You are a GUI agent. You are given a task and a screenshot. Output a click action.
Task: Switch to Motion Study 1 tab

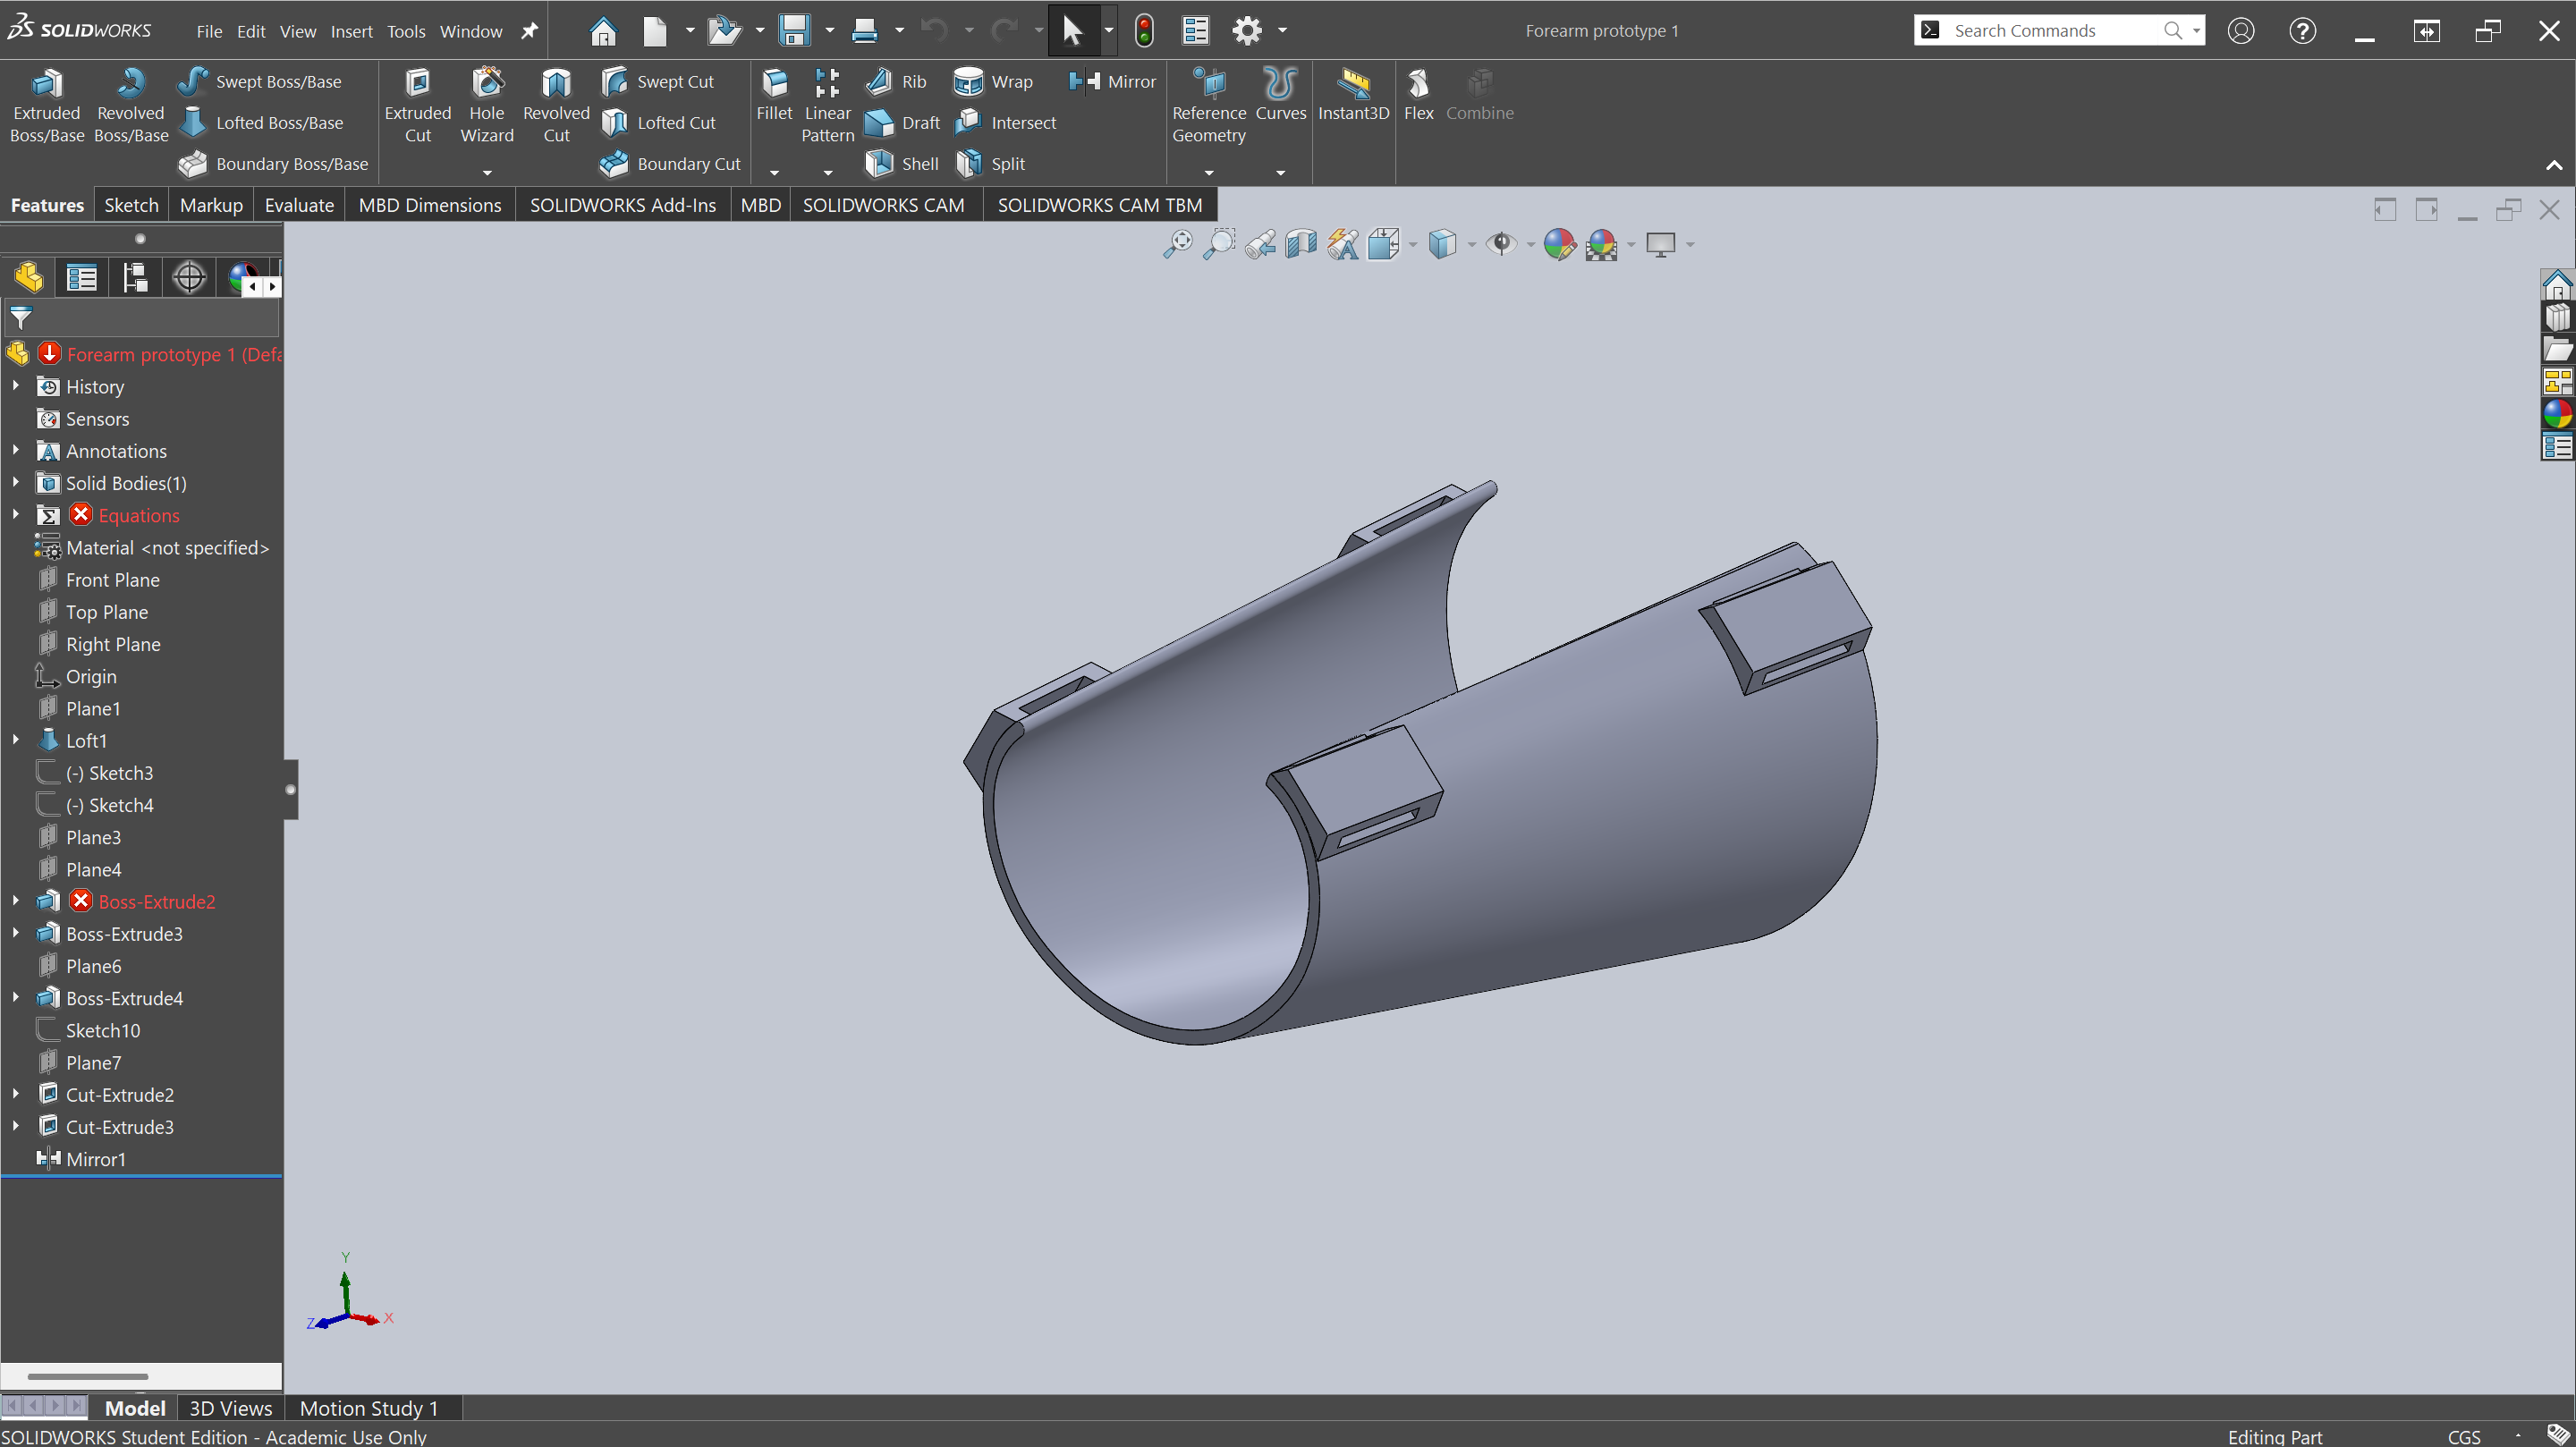click(369, 1408)
